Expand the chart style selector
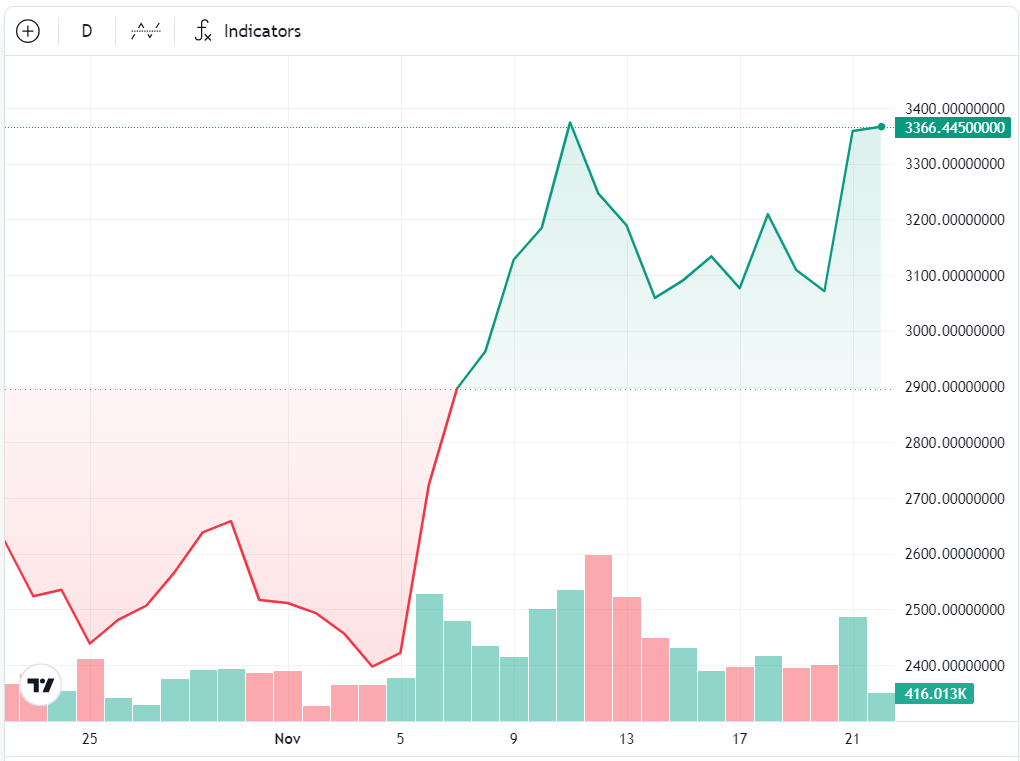Image resolution: width=1020 pixels, height=761 pixels. (x=144, y=30)
